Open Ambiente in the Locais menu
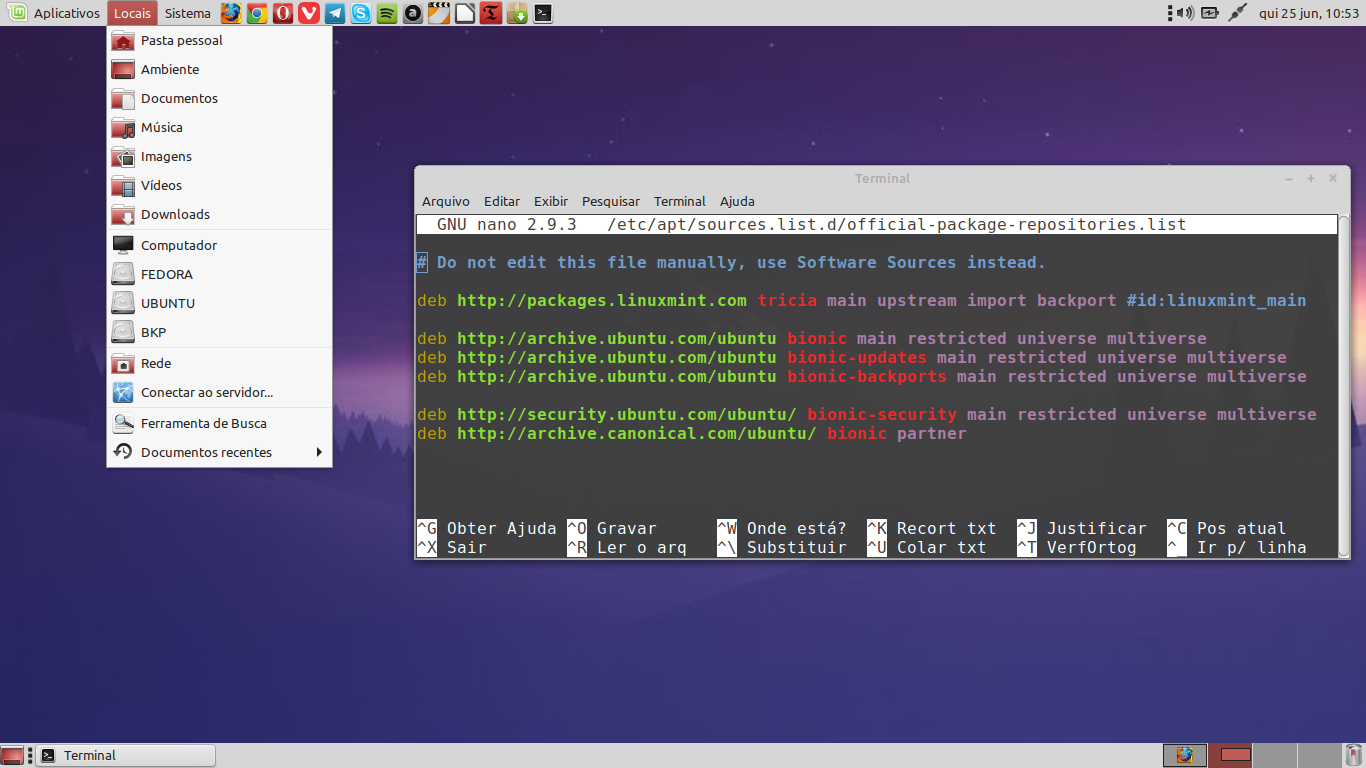The image size is (1366, 768). [220, 70]
